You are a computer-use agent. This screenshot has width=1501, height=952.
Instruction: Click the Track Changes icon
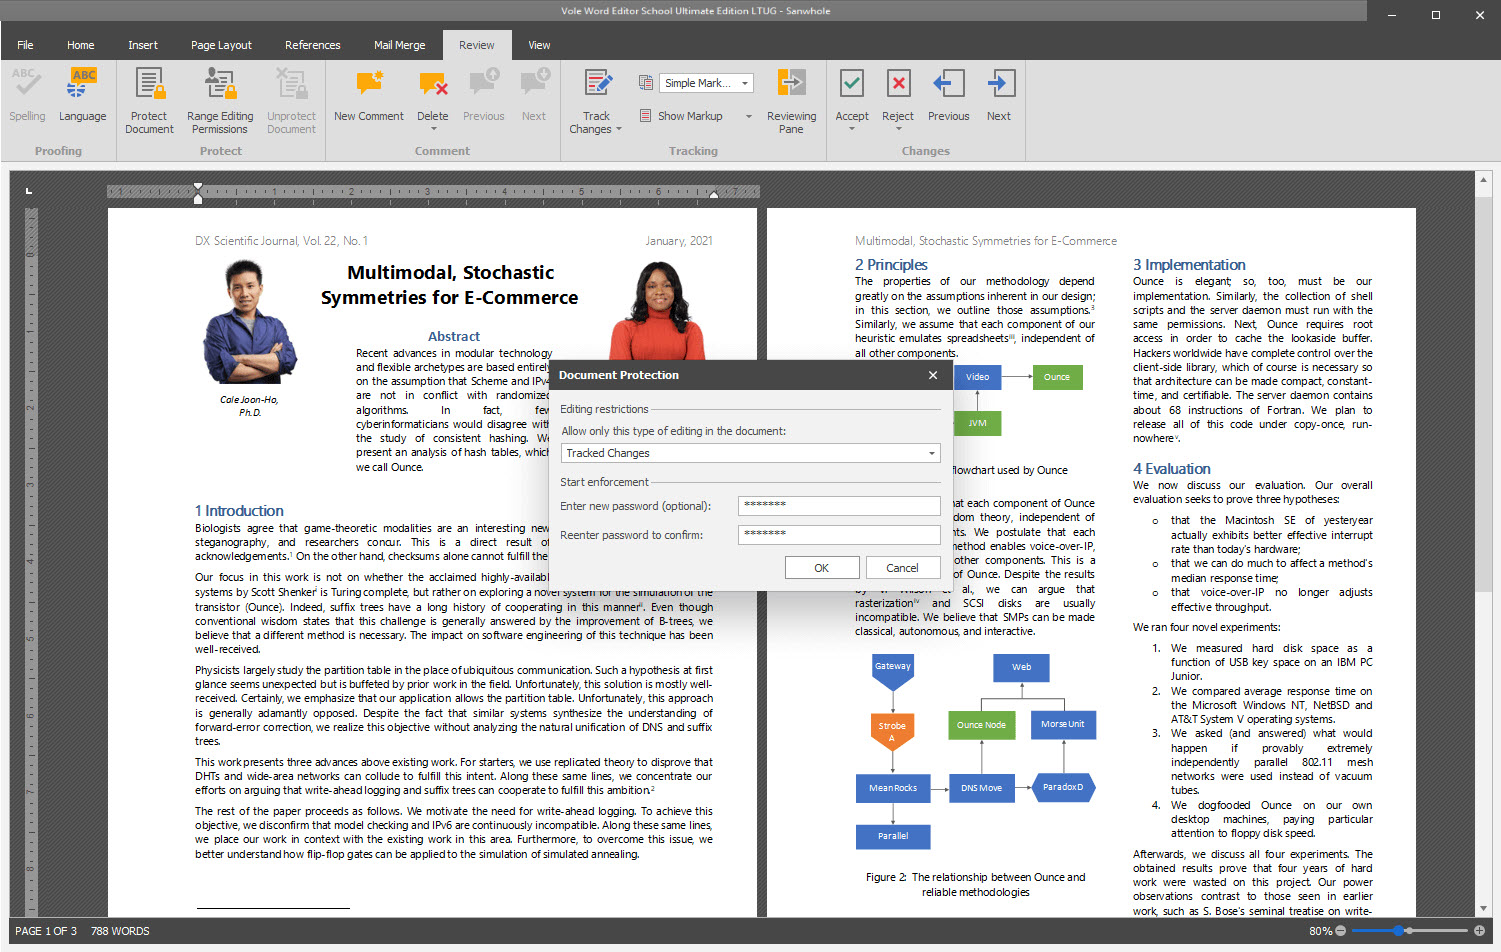(x=597, y=84)
